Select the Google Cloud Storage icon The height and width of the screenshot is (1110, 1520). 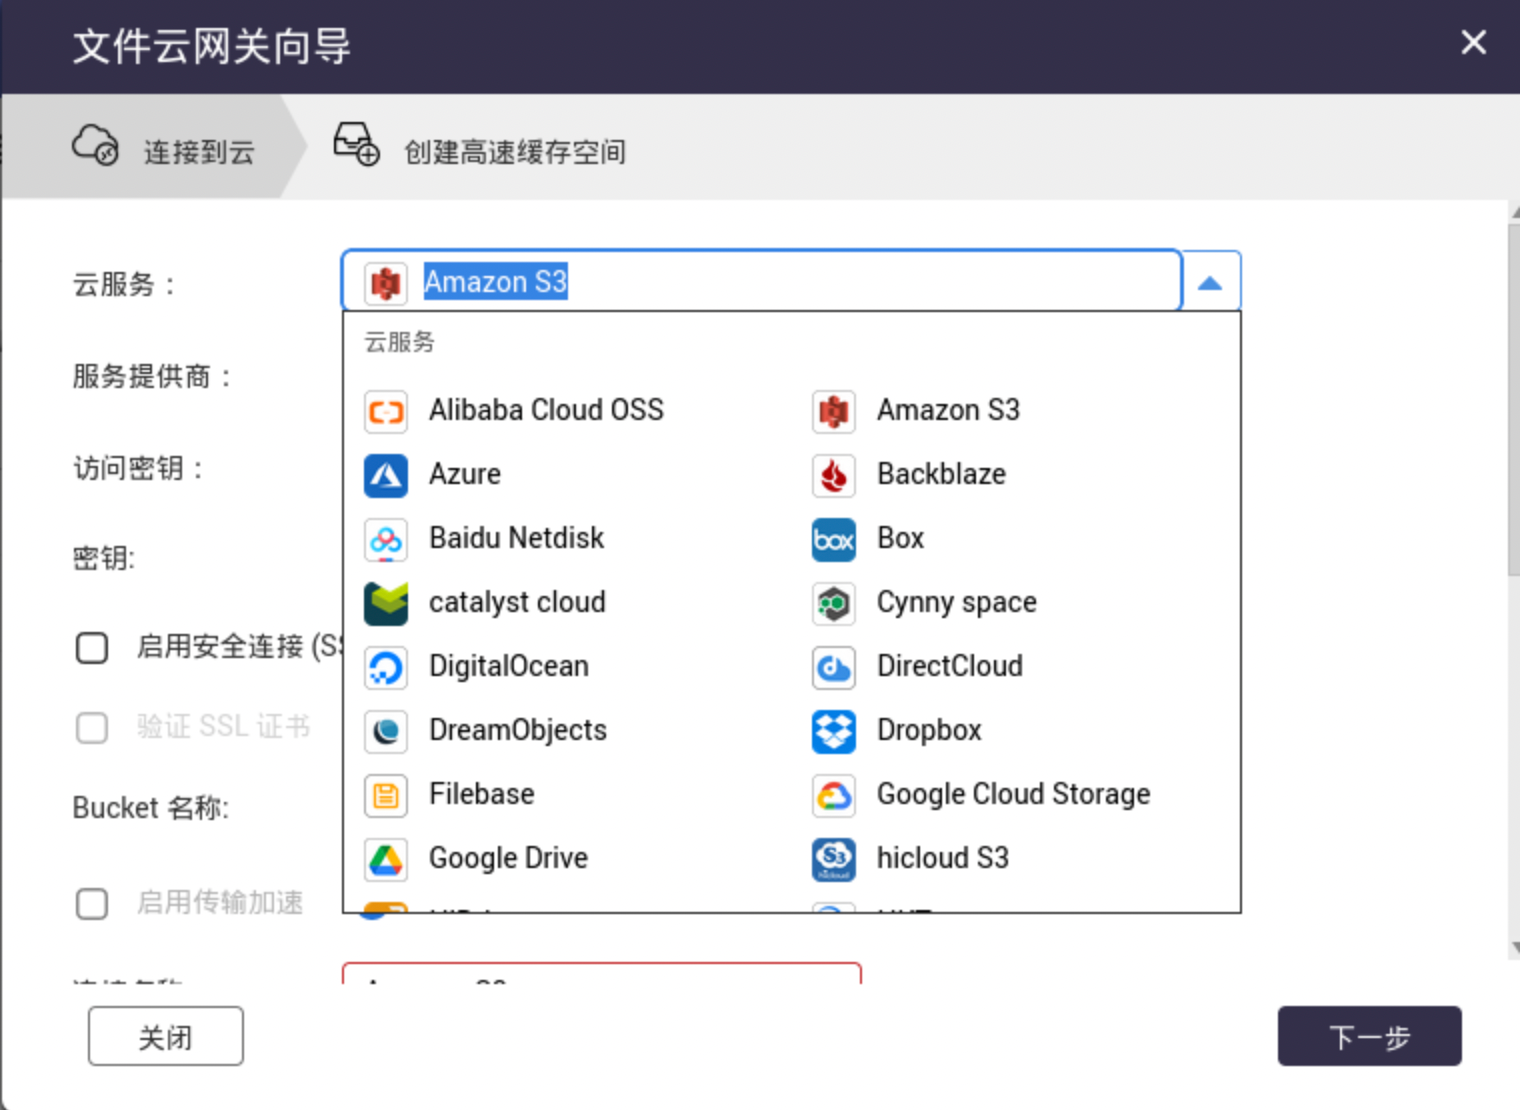[x=834, y=795]
